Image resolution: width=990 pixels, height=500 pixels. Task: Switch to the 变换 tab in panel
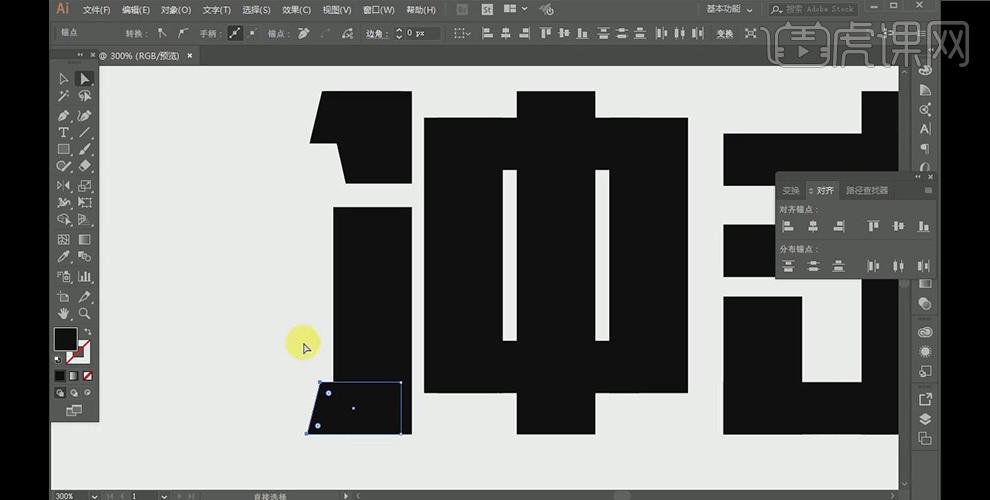tap(790, 190)
